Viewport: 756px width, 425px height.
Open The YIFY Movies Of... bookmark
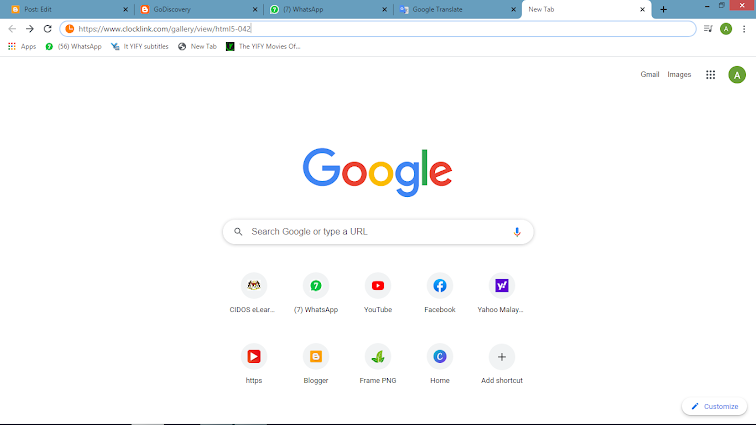pyautogui.click(x=263, y=46)
